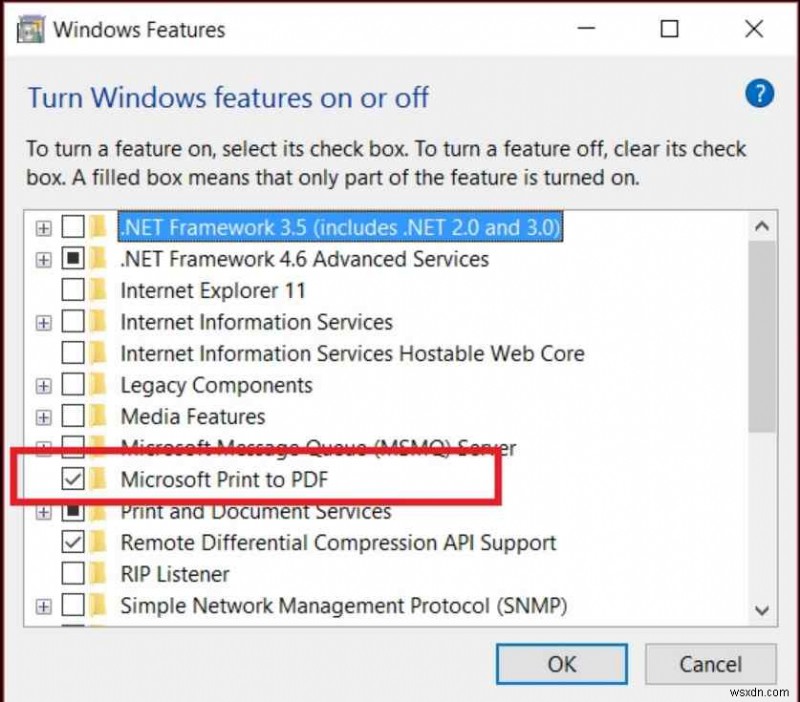Click the folder icon next to Microsoft Print to PDF
Image resolution: width=800 pixels, height=702 pixels.
[x=101, y=480]
